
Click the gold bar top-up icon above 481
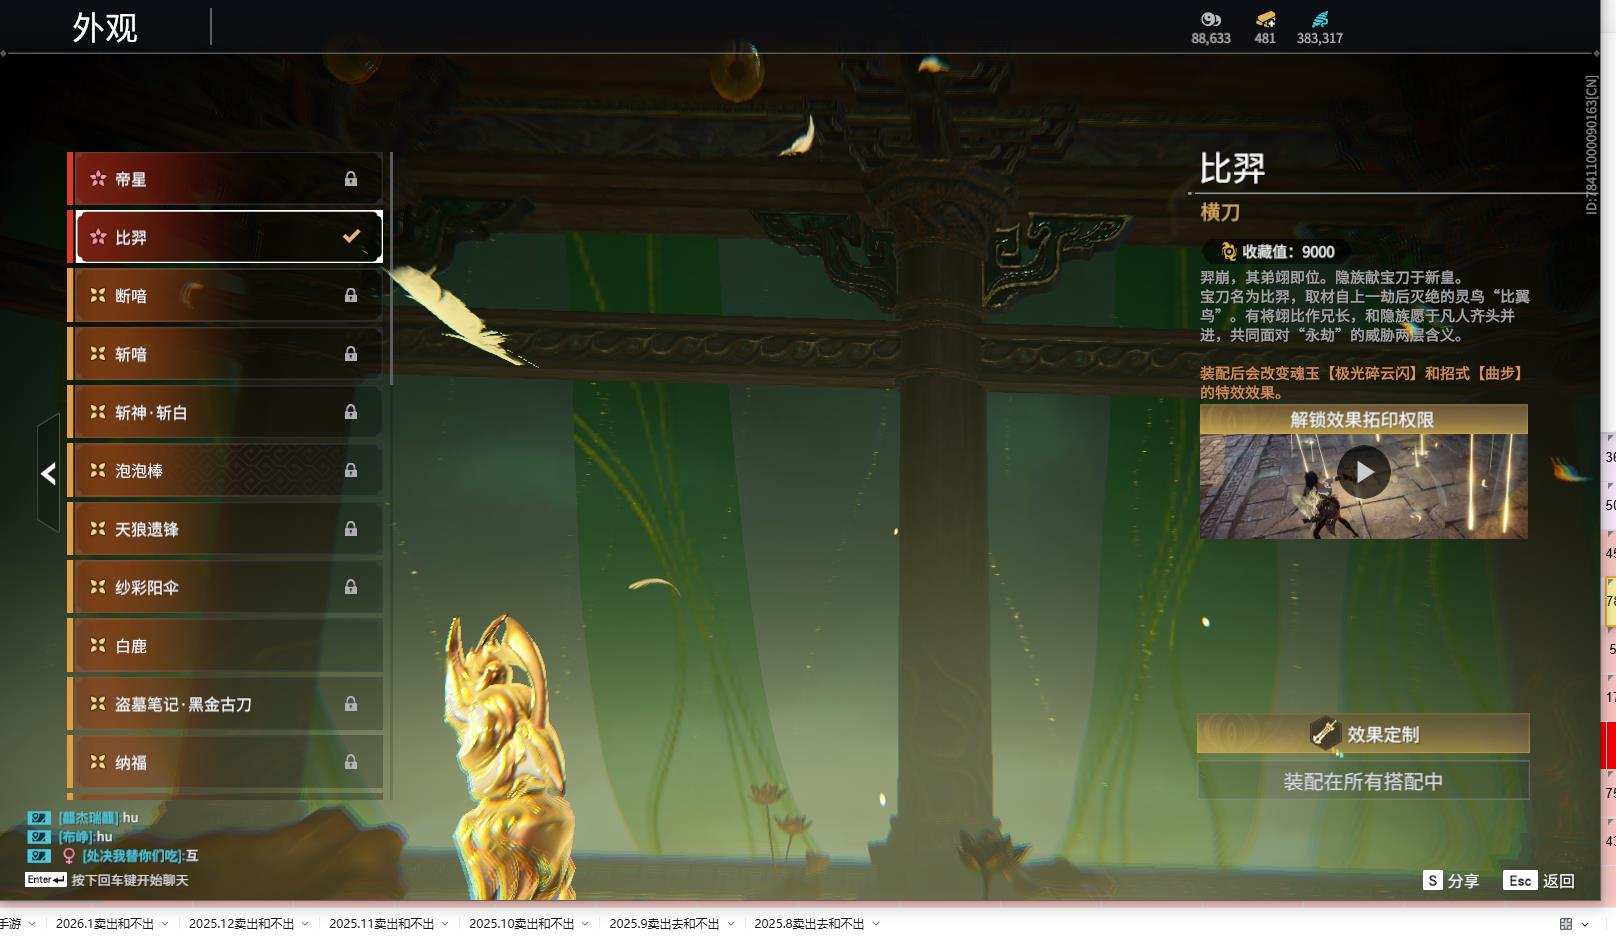tap(1265, 19)
